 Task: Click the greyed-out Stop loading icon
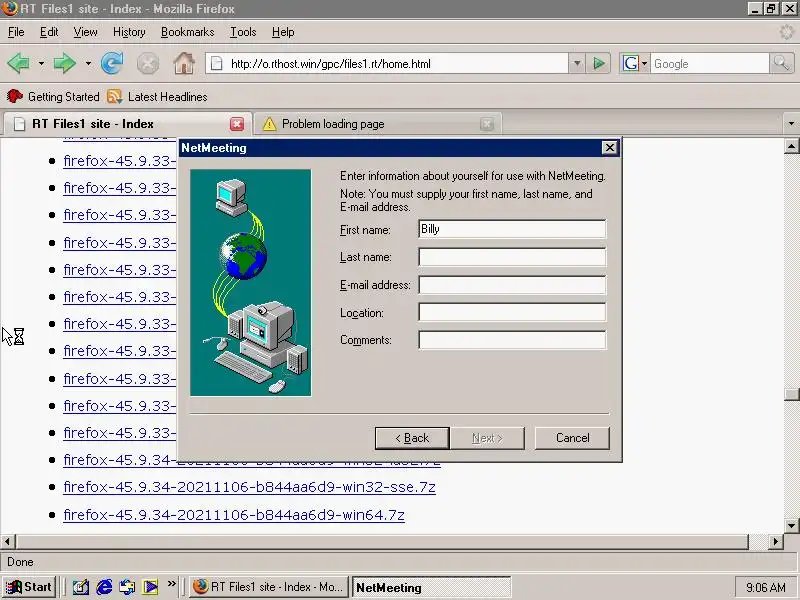point(148,64)
